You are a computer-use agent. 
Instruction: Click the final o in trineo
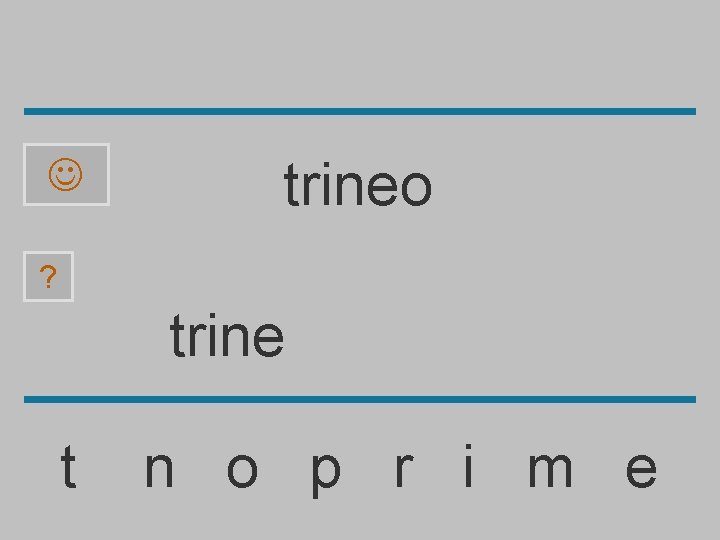coord(416,188)
